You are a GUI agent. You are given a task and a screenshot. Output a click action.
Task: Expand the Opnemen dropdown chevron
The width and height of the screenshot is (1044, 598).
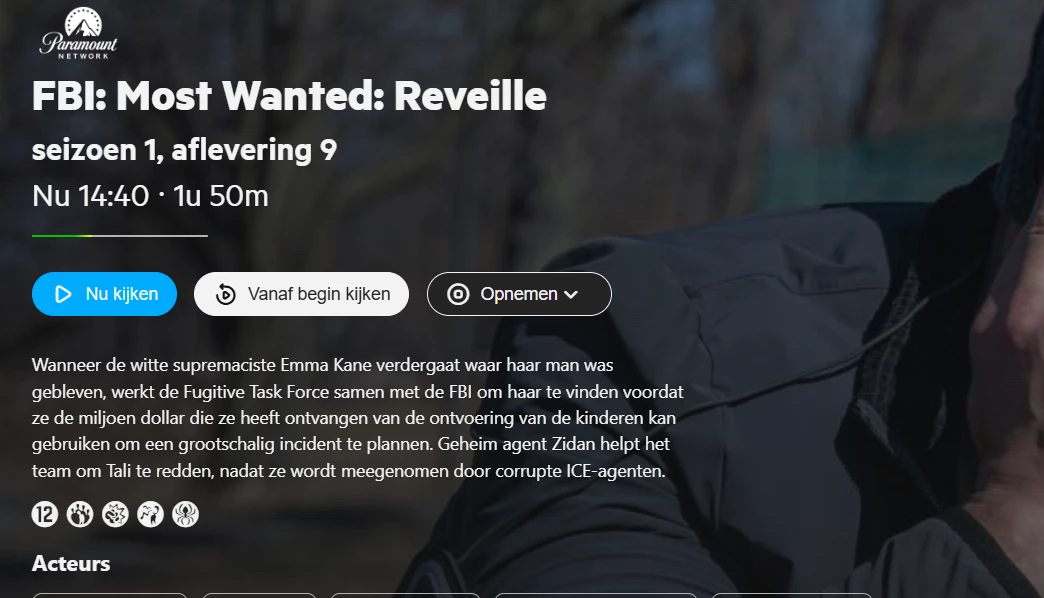[571, 294]
